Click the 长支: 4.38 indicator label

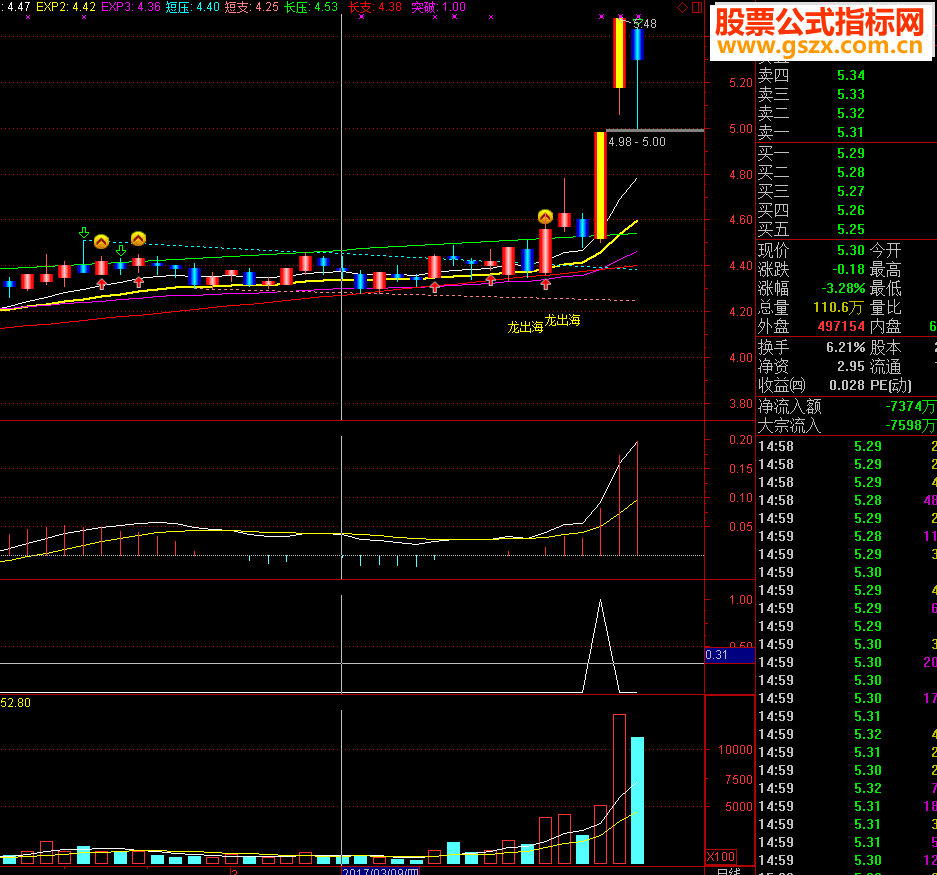click(x=375, y=7)
